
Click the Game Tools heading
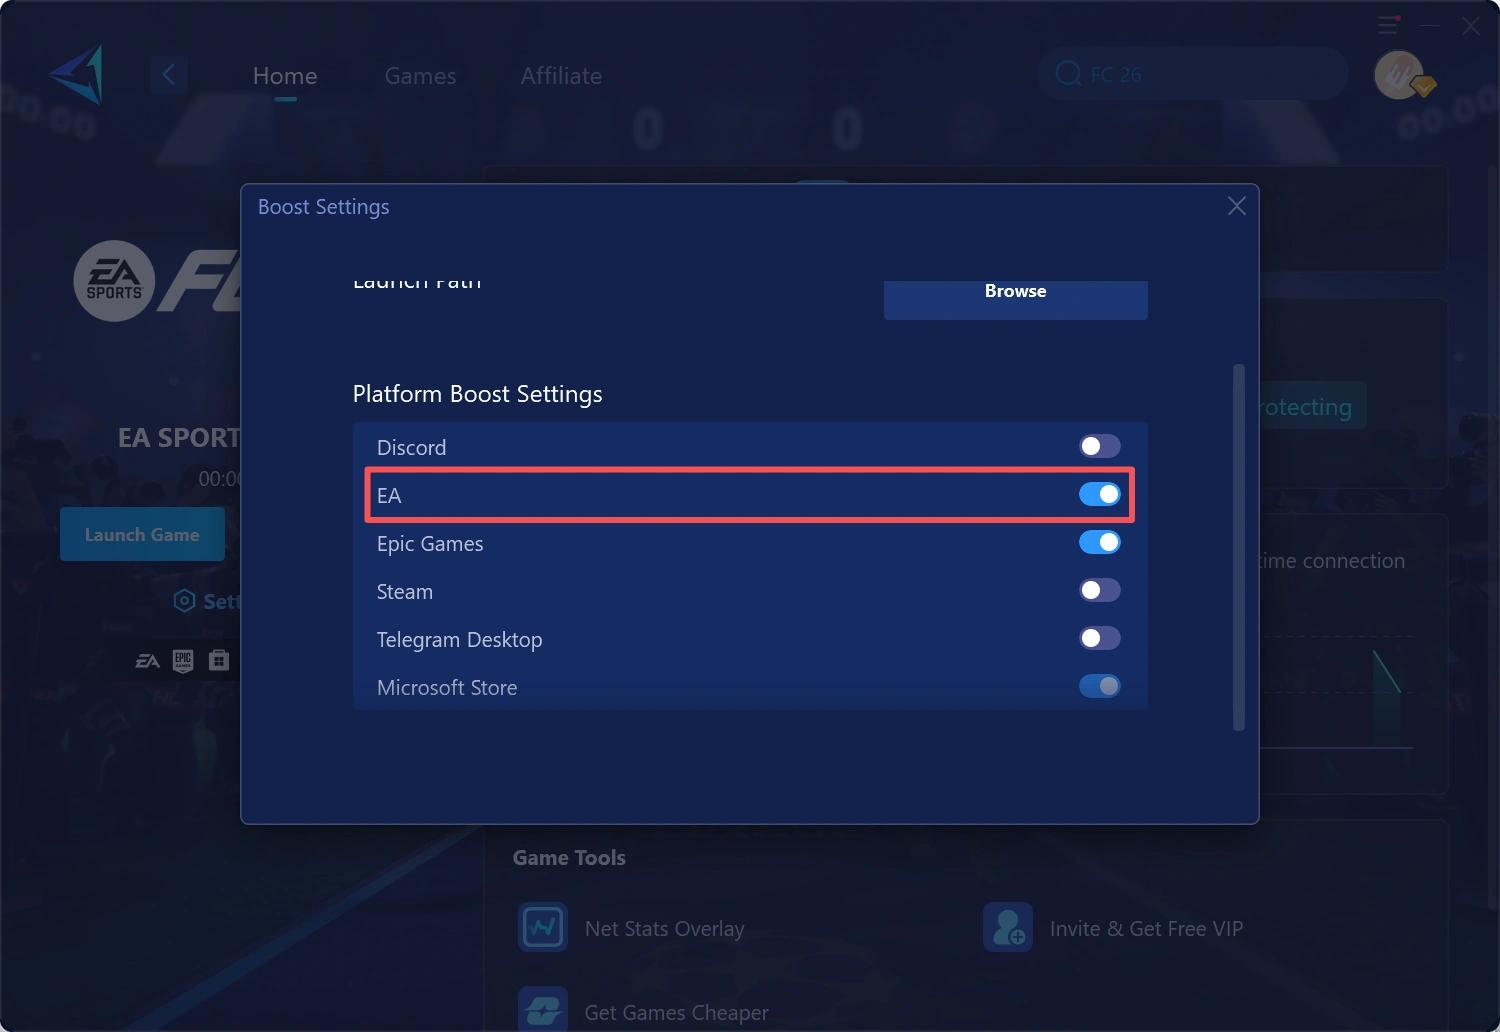[569, 858]
